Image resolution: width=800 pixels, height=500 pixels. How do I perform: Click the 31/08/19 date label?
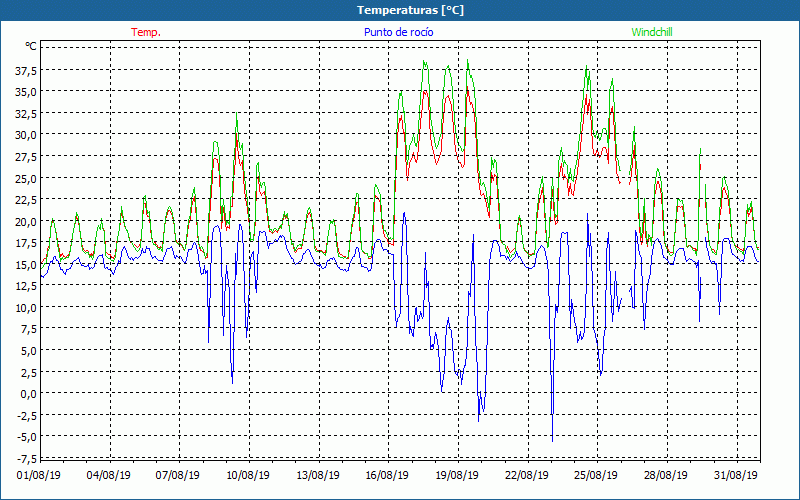pyautogui.click(x=736, y=476)
